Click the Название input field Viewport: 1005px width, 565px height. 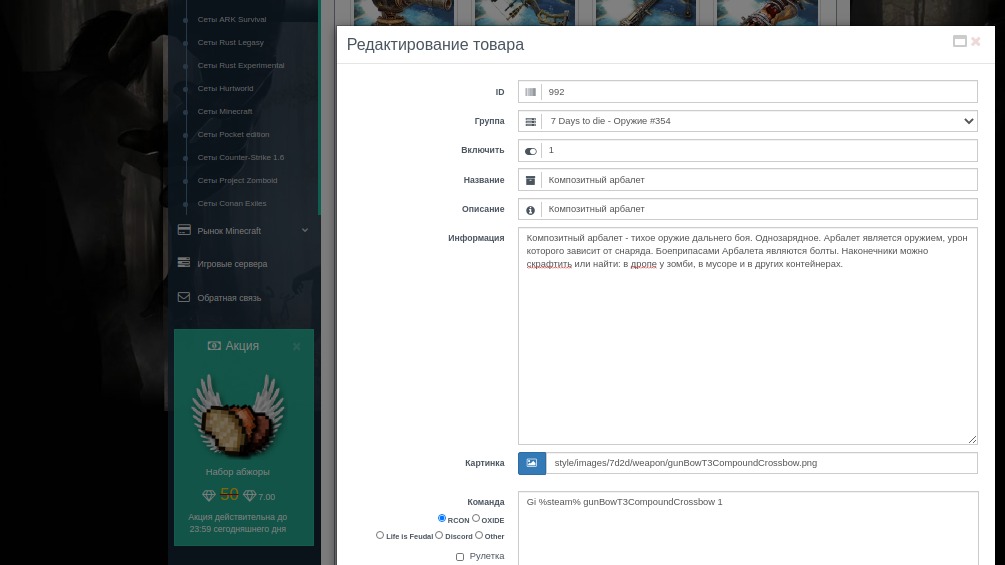click(x=758, y=180)
